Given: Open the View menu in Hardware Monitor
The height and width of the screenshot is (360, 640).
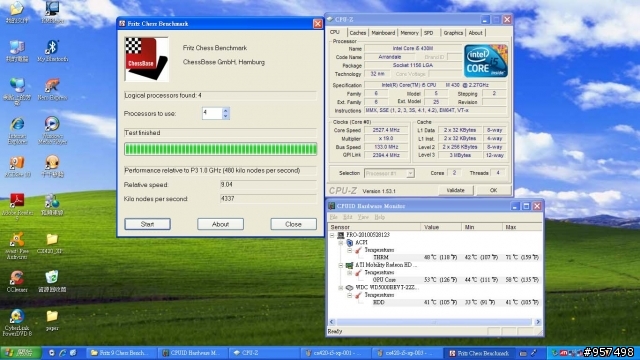Looking at the screenshot, I should click(363, 217).
